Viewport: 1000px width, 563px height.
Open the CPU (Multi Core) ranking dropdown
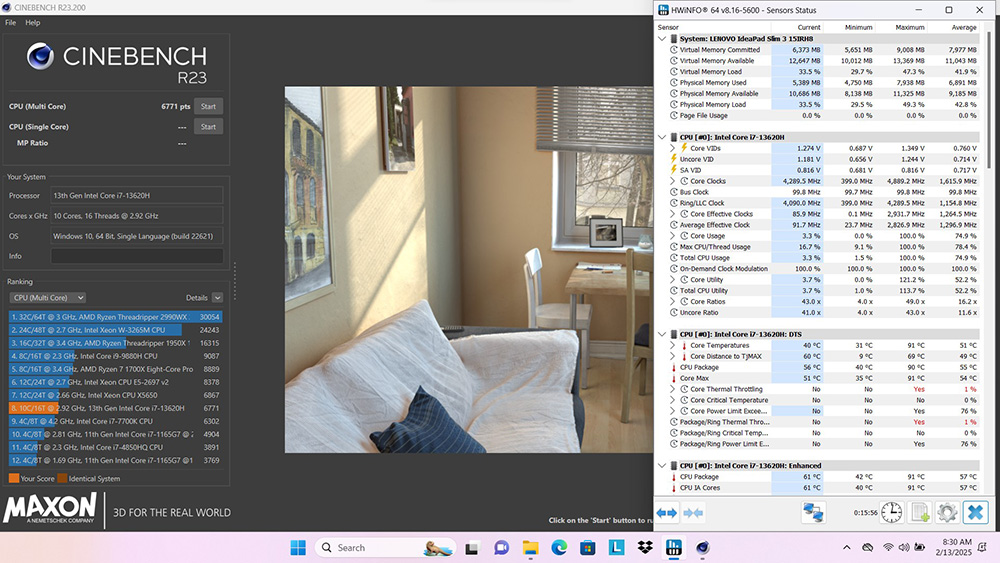coord(47,298)
